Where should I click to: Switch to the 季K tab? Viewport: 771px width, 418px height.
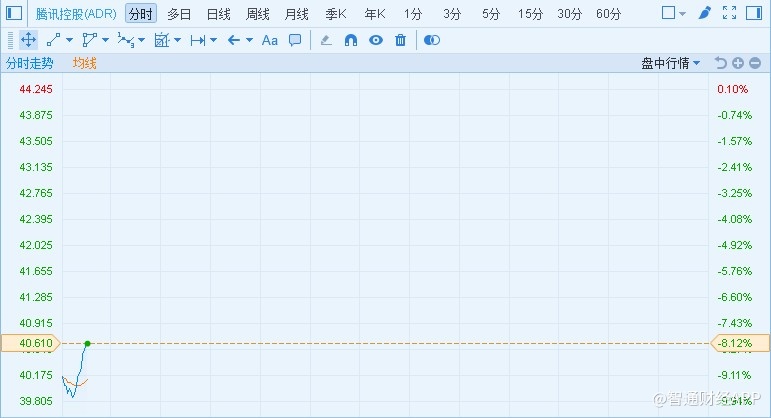point(336,14)
